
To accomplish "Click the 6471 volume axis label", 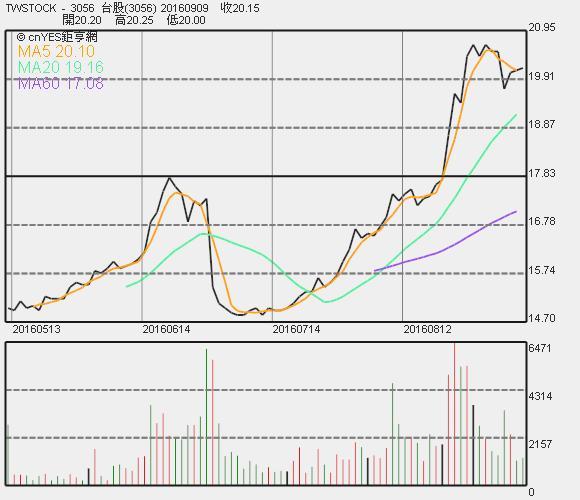I will 540,348.
